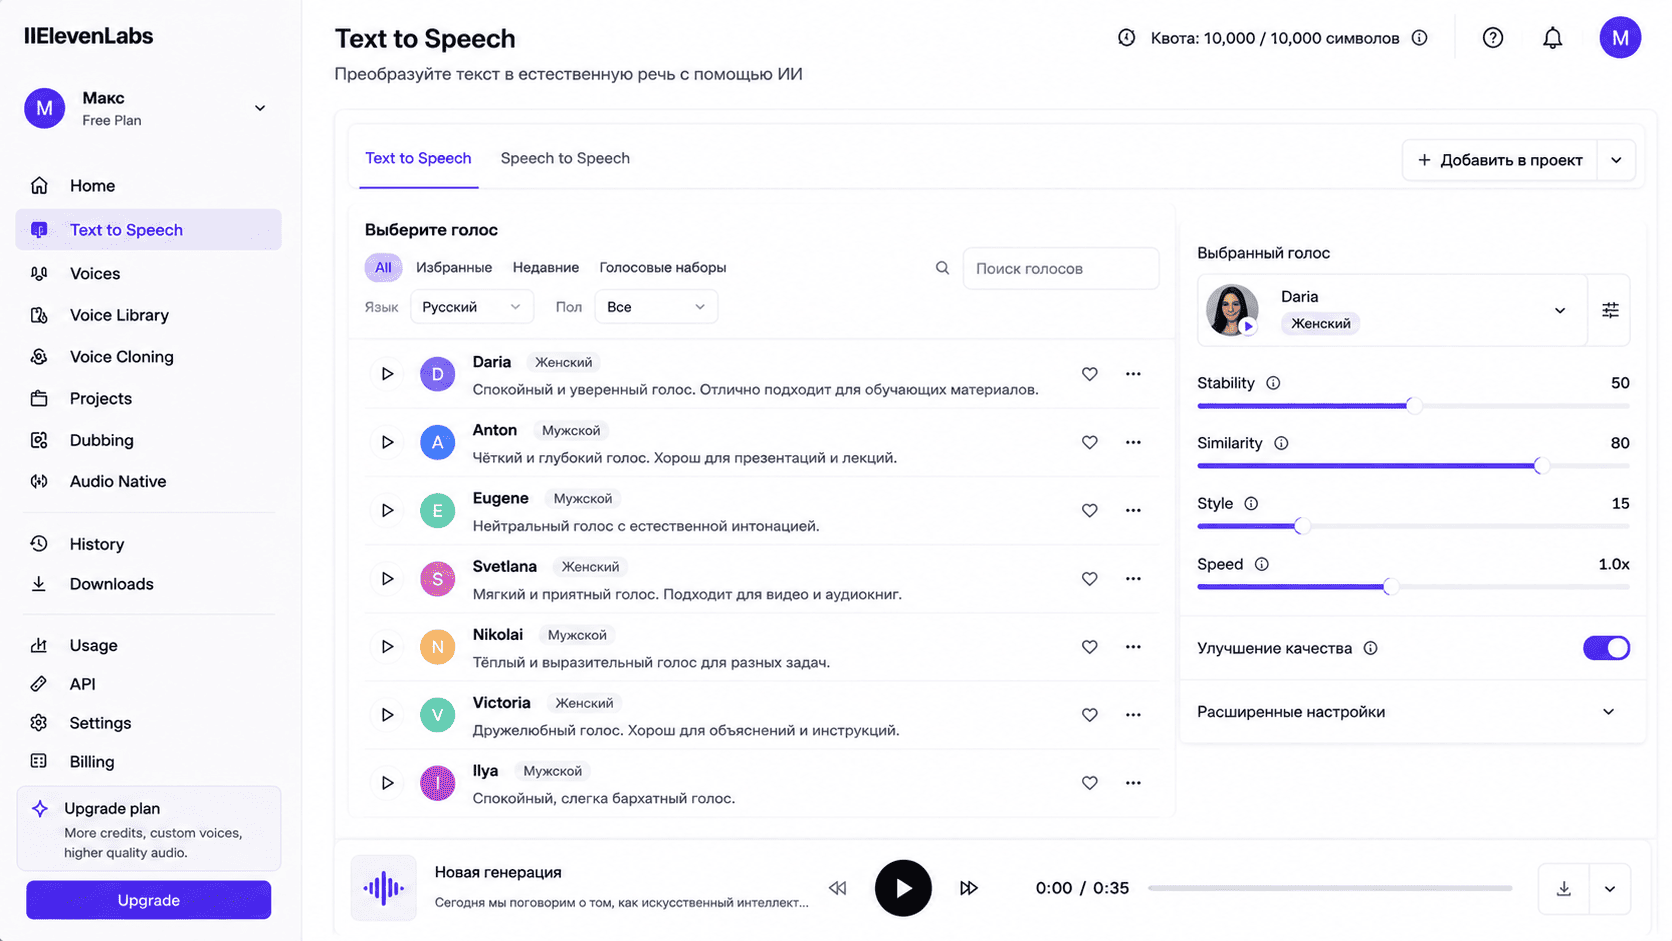Download the generated audio
Screen dimensions: 1672x941
(1564, 889)
